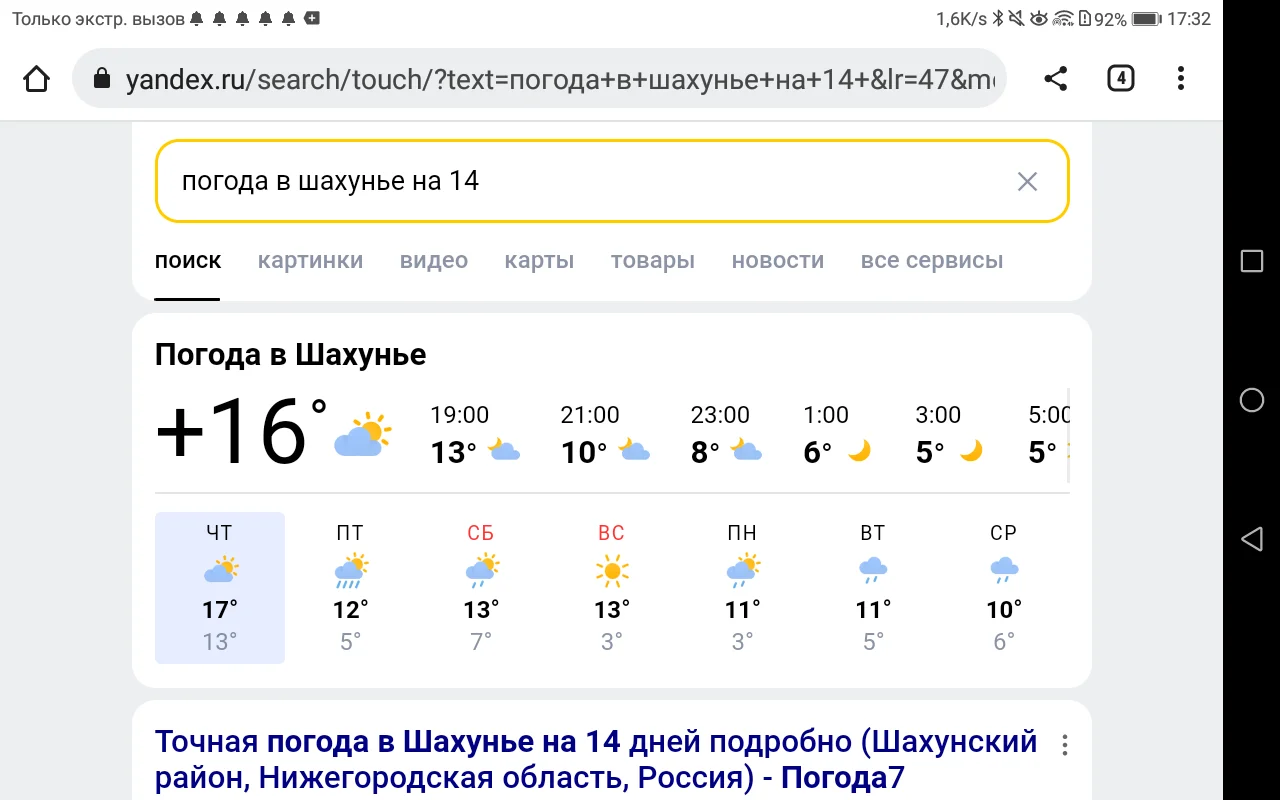Screen dimensions: 1280x800
Task: Open the Погода7 forecast link
Action: click(596, 758)
